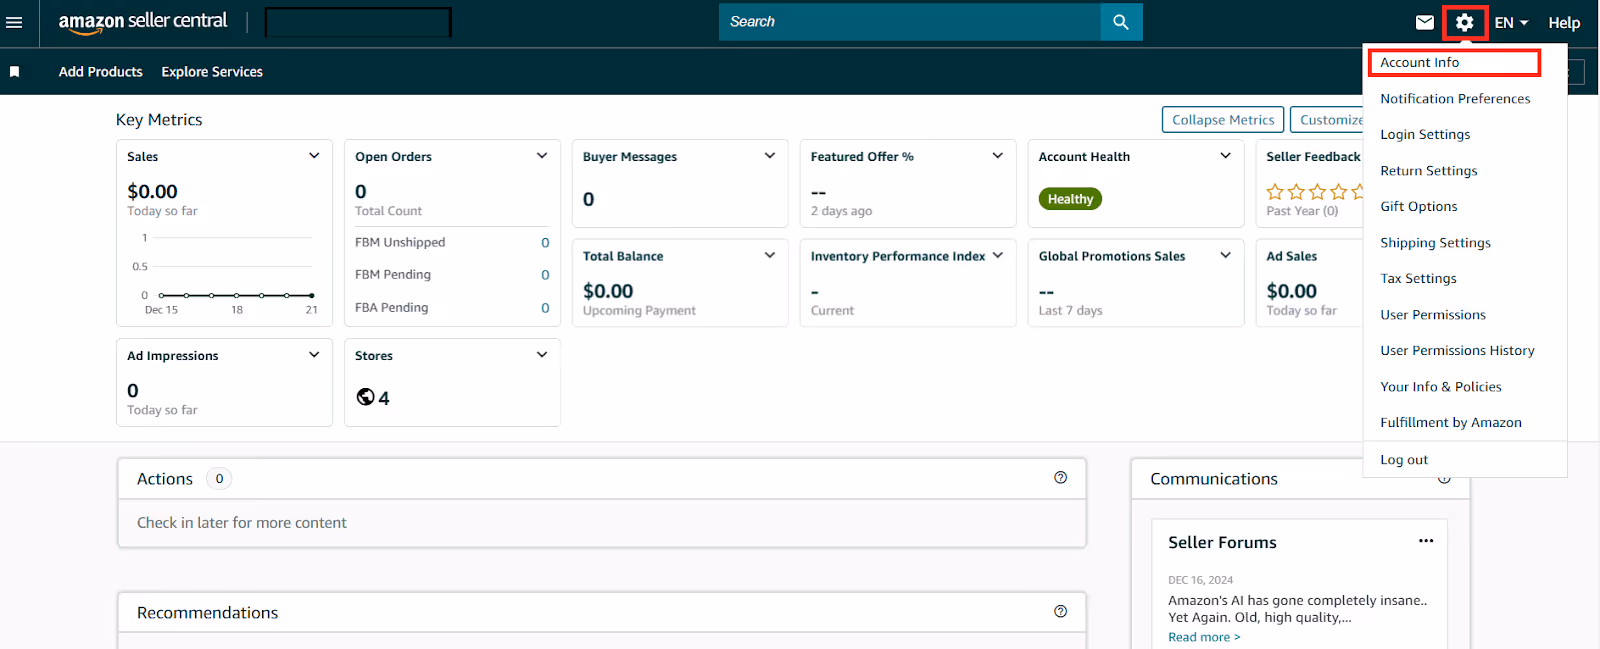Expand the Inventory Performance Index chevron
Image resolution: width=1600 pixels, height=649 pixels.
point(998,256)
